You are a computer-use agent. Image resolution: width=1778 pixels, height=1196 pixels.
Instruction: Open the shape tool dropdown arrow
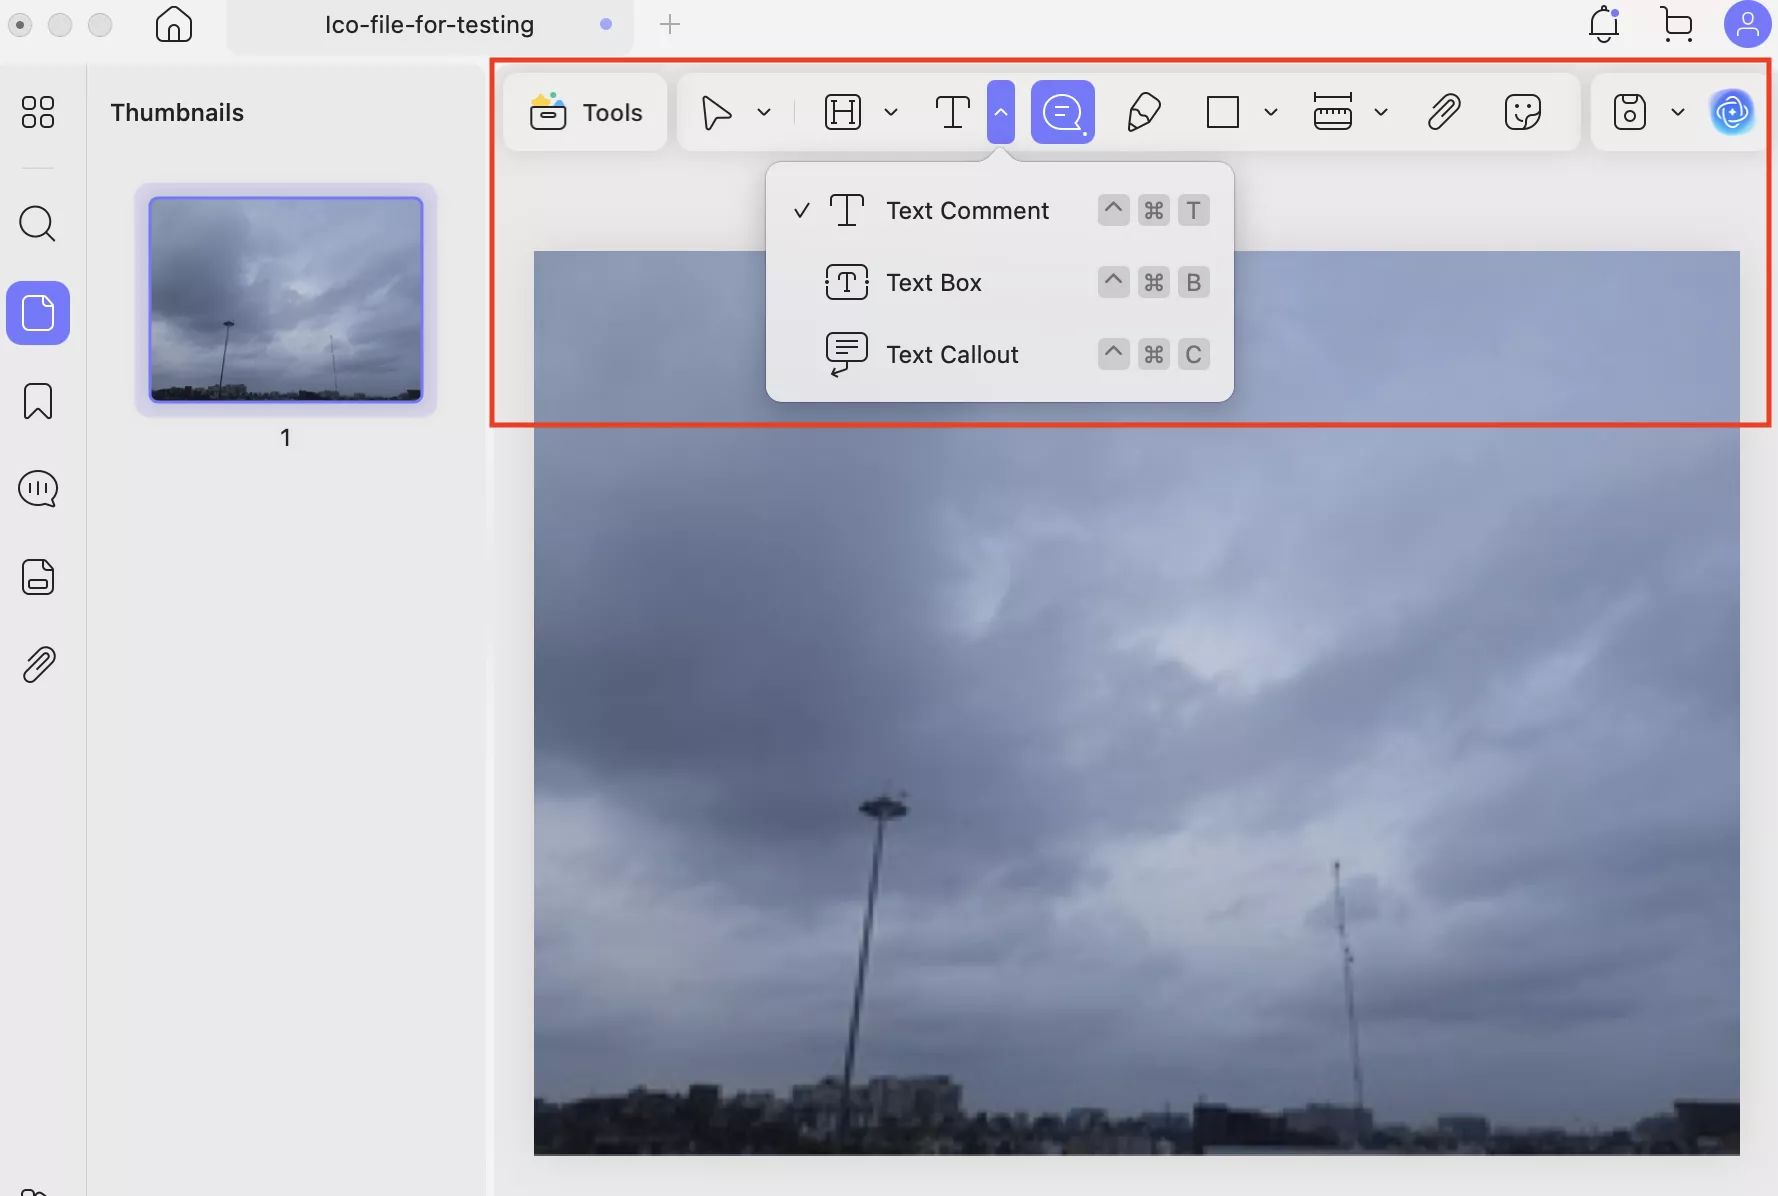(1271, 112)
